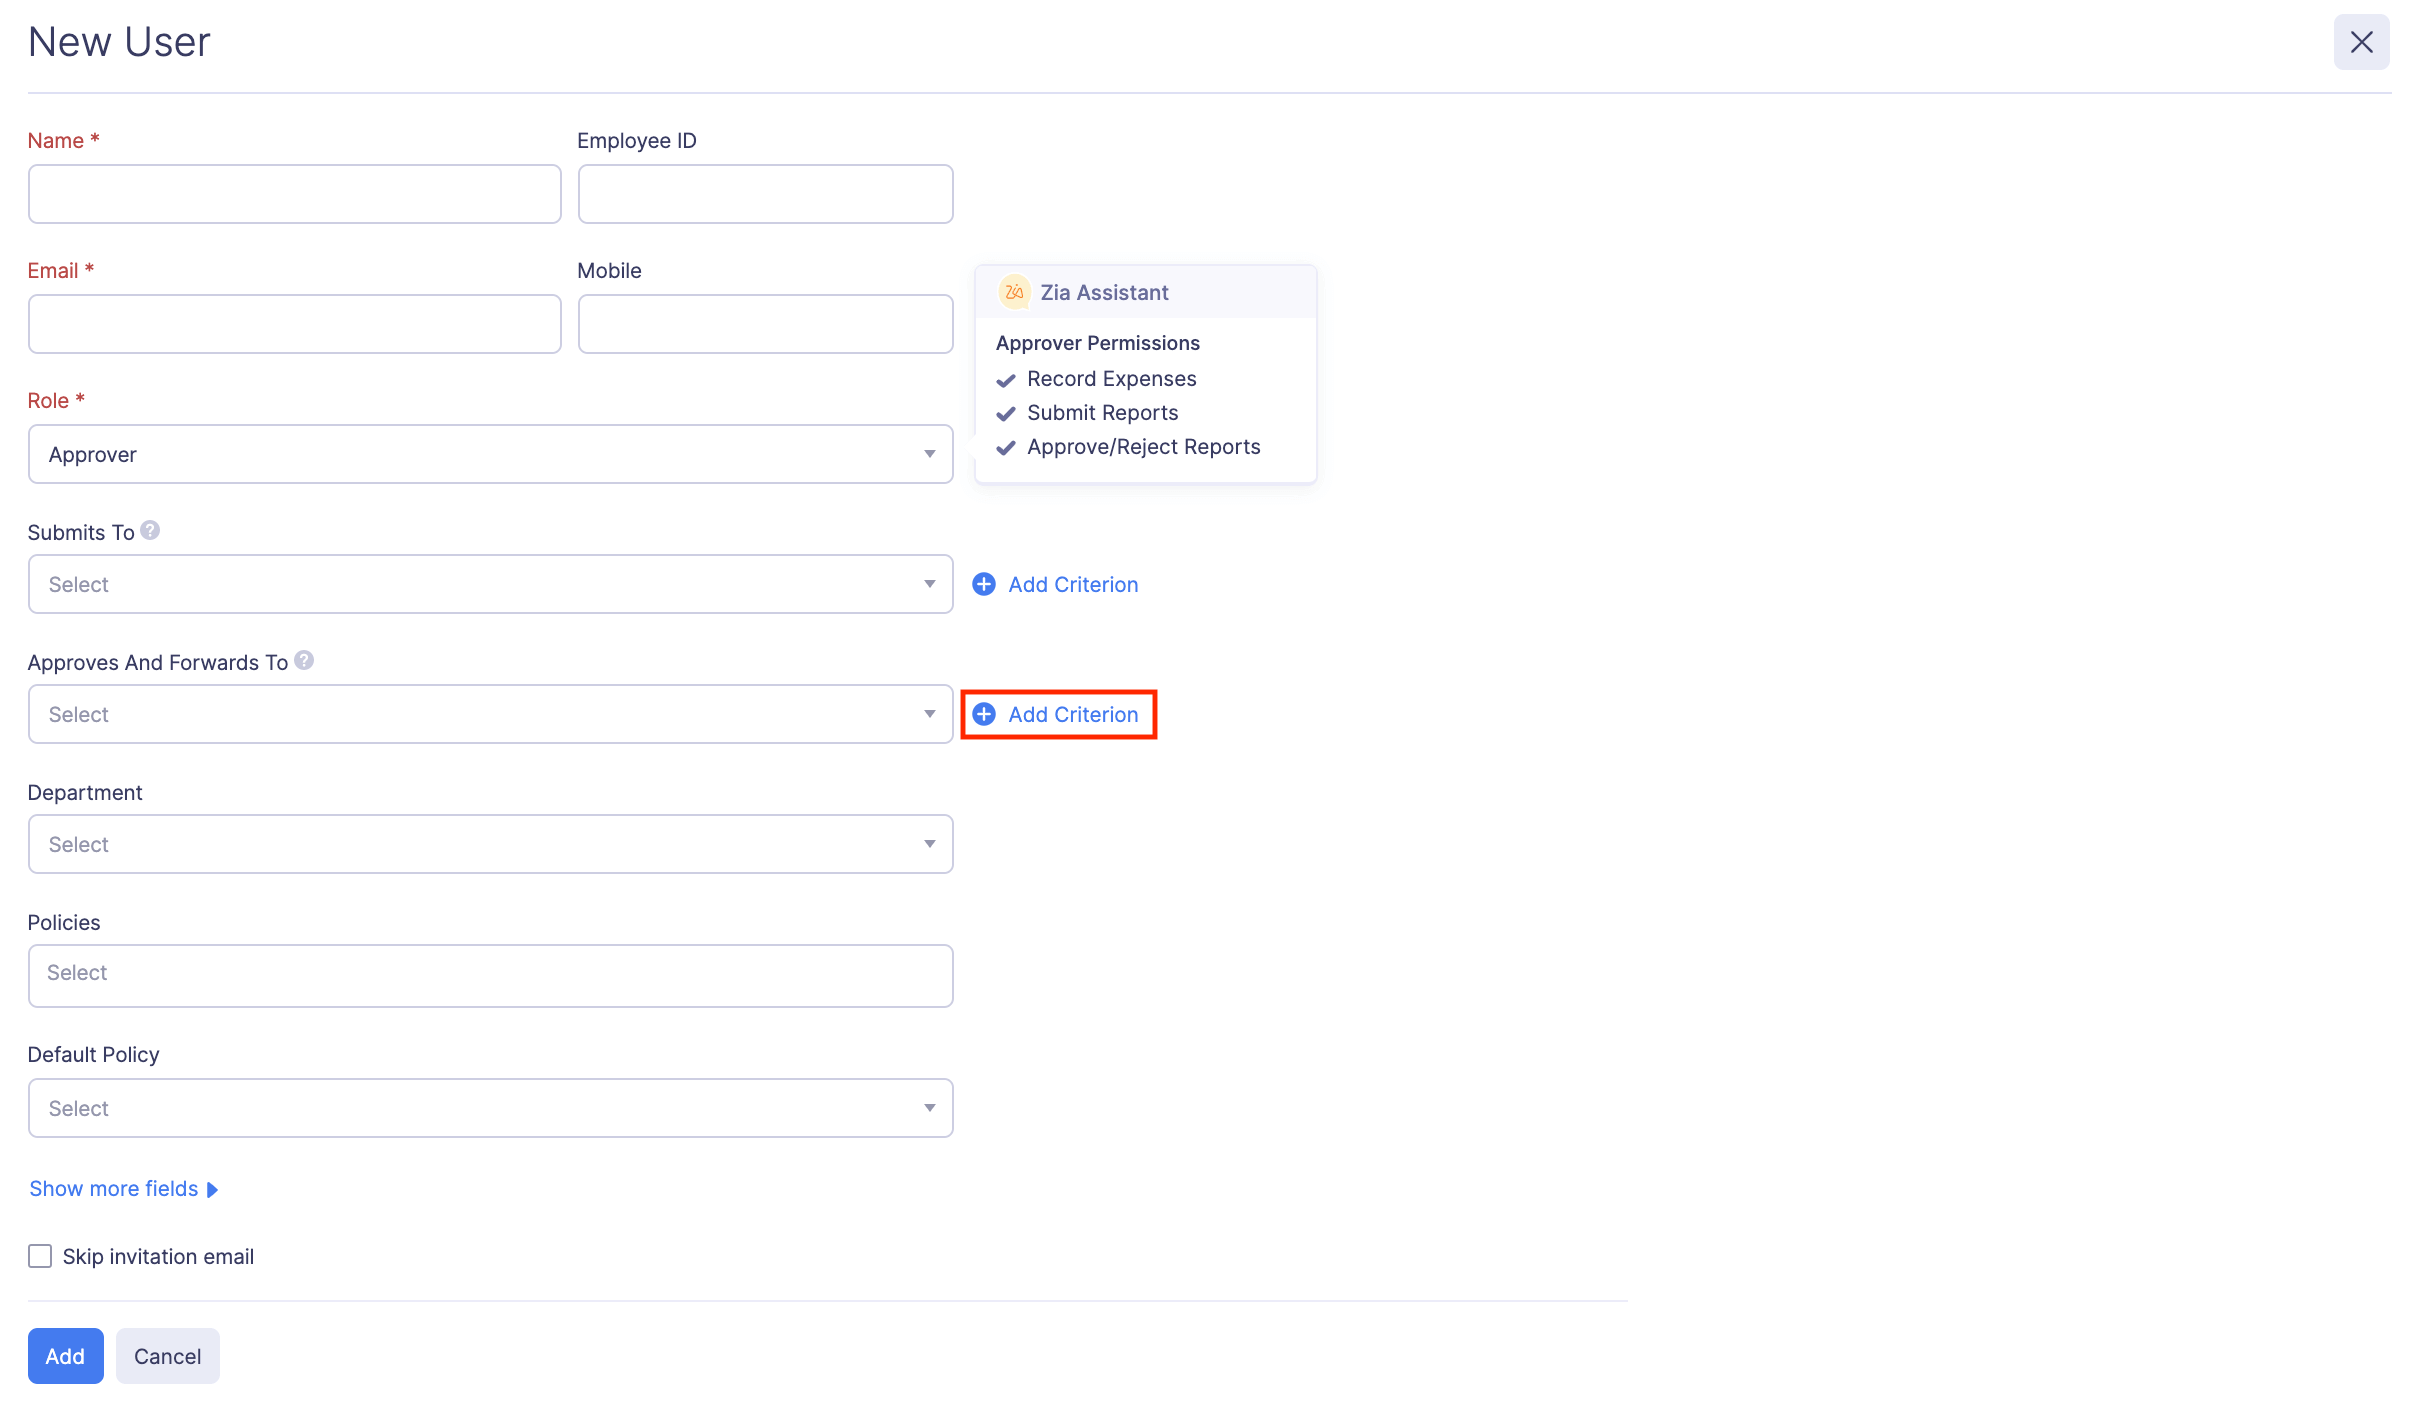The width and height of the screenshot is (2418, 1404).
Task: Click the help icon next to Approves And Forwards To
Action: click(304, 661)
